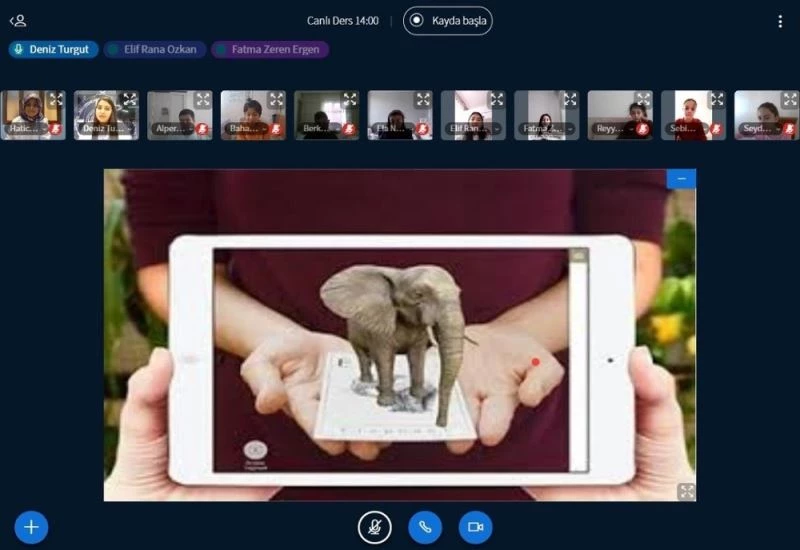Click the Kayda başla record button
This screenshot has height=550, width=800.
(447, 21)
